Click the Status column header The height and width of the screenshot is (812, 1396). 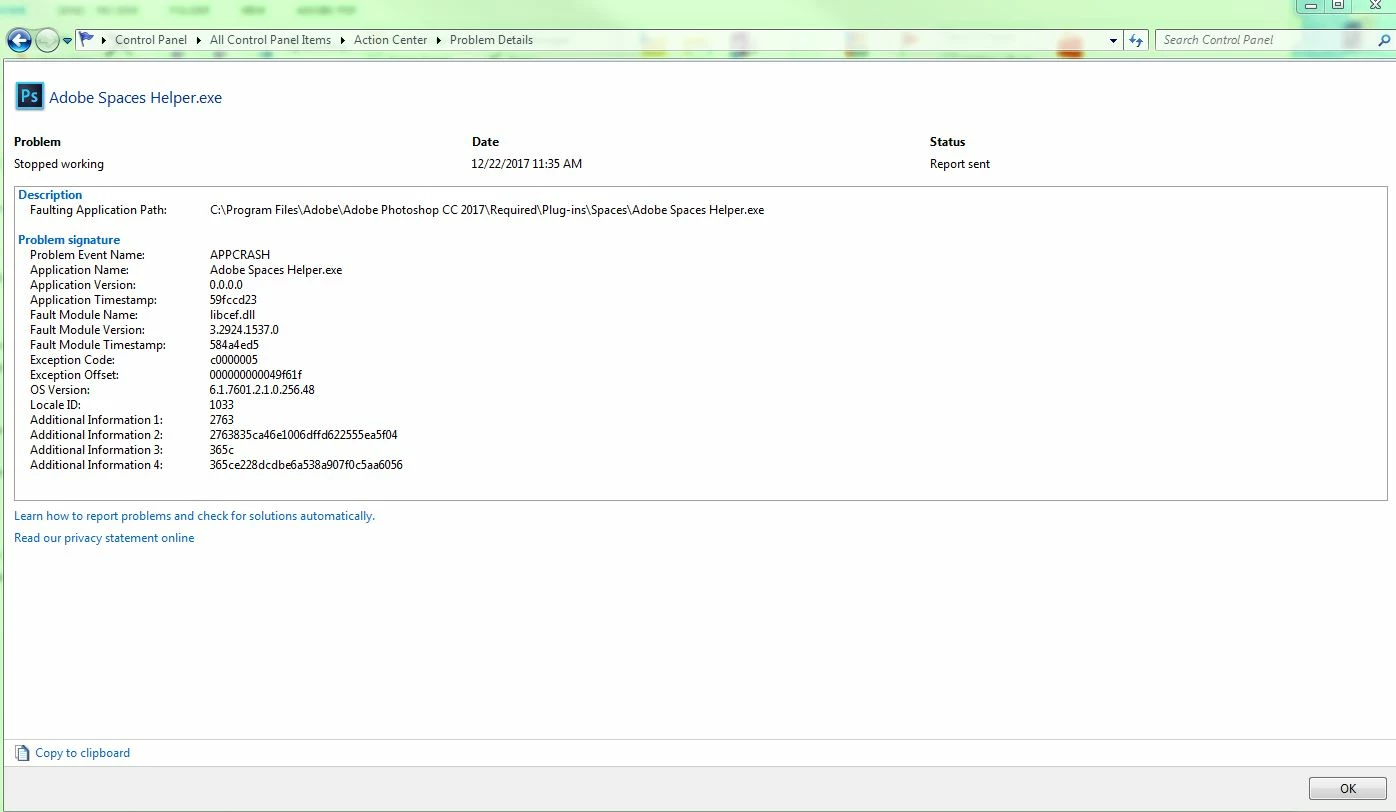pyautogui.click(x=947, y=142)
